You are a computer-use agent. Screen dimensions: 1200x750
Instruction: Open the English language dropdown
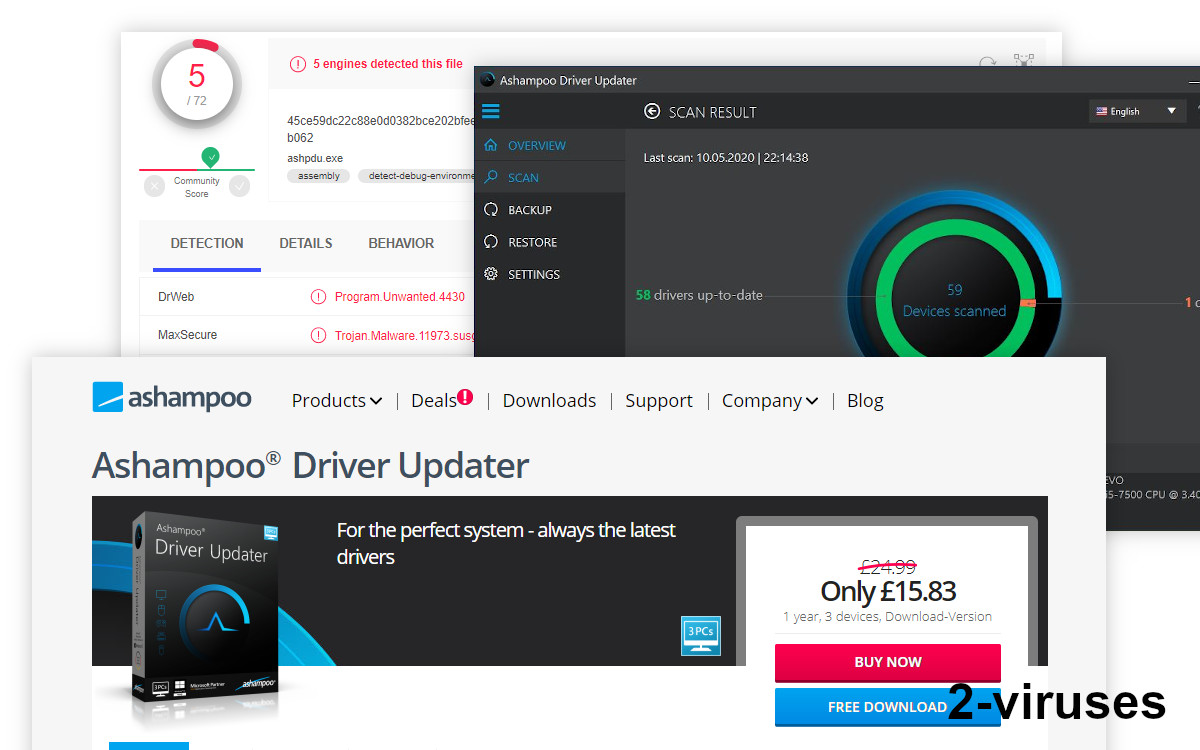pos(1136,111)
